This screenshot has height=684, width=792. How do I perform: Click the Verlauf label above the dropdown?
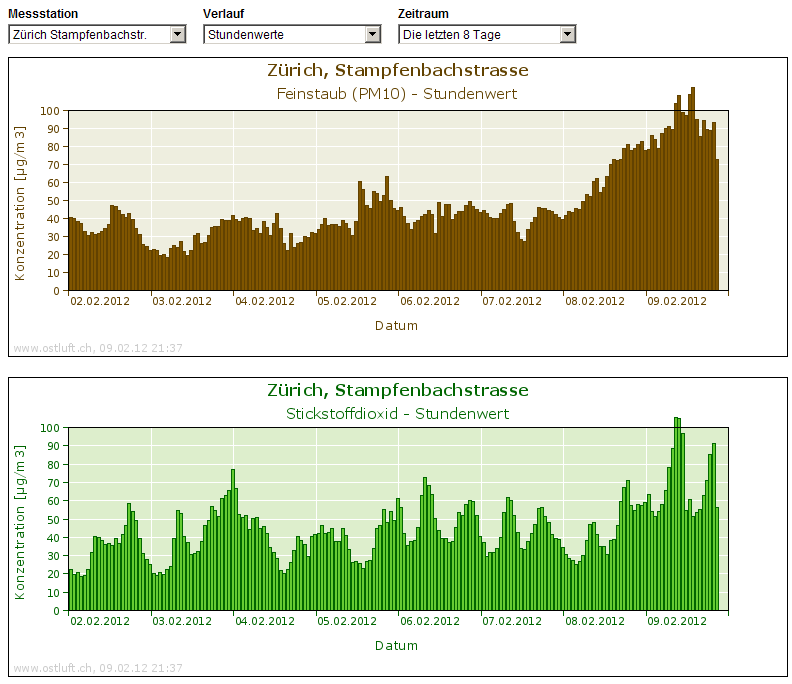[224, 14]
